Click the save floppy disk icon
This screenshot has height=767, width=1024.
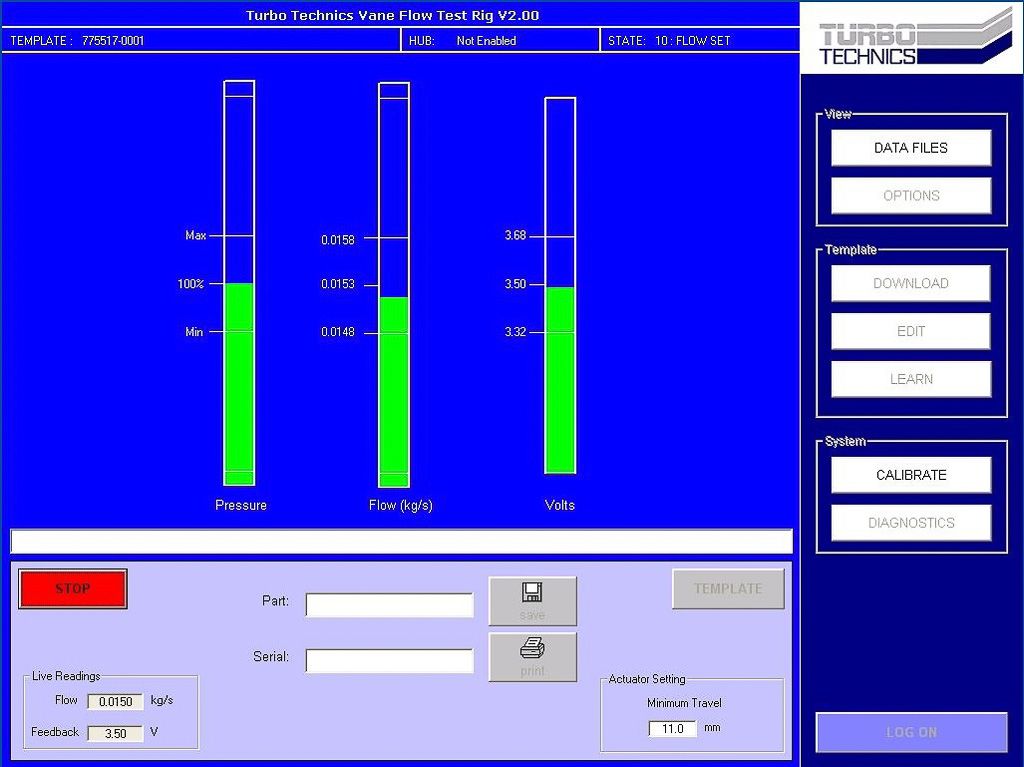click(x=532, y=593)
